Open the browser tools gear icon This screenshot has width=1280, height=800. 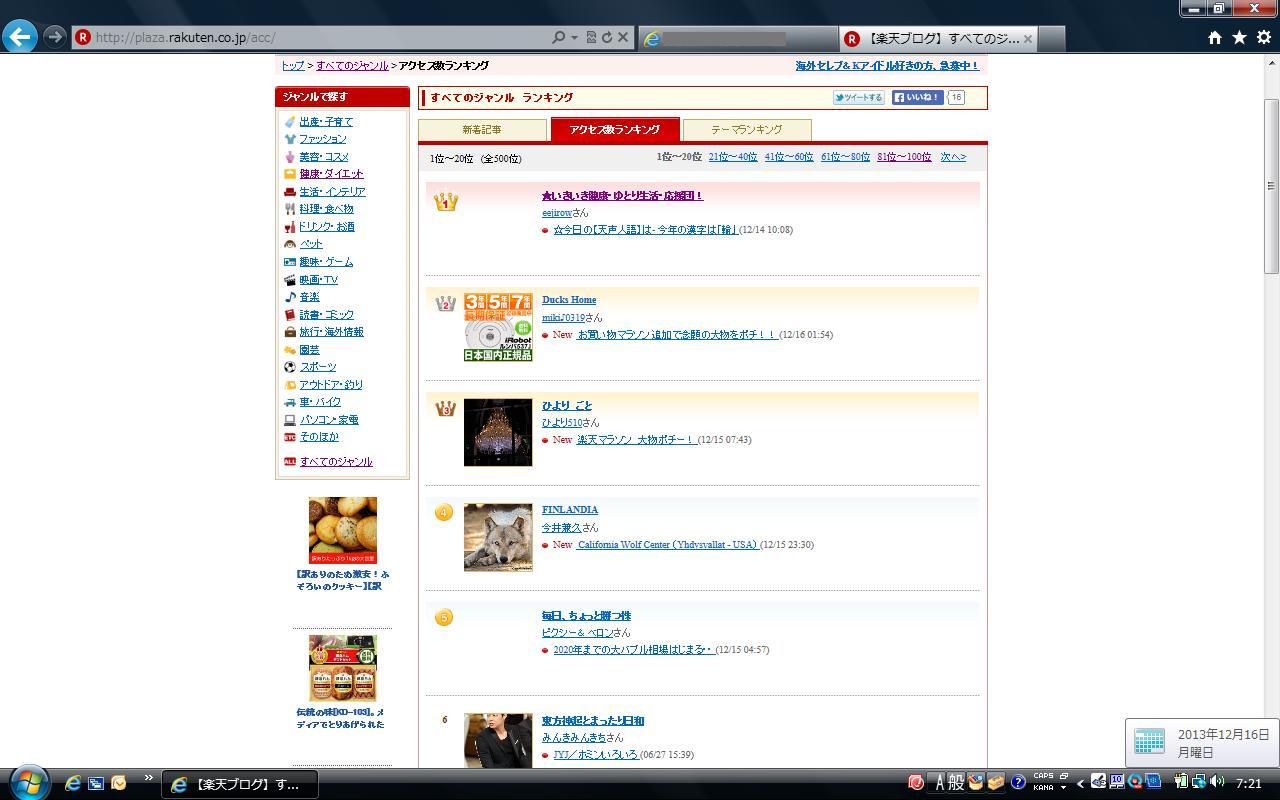(x=1264, y=38)
